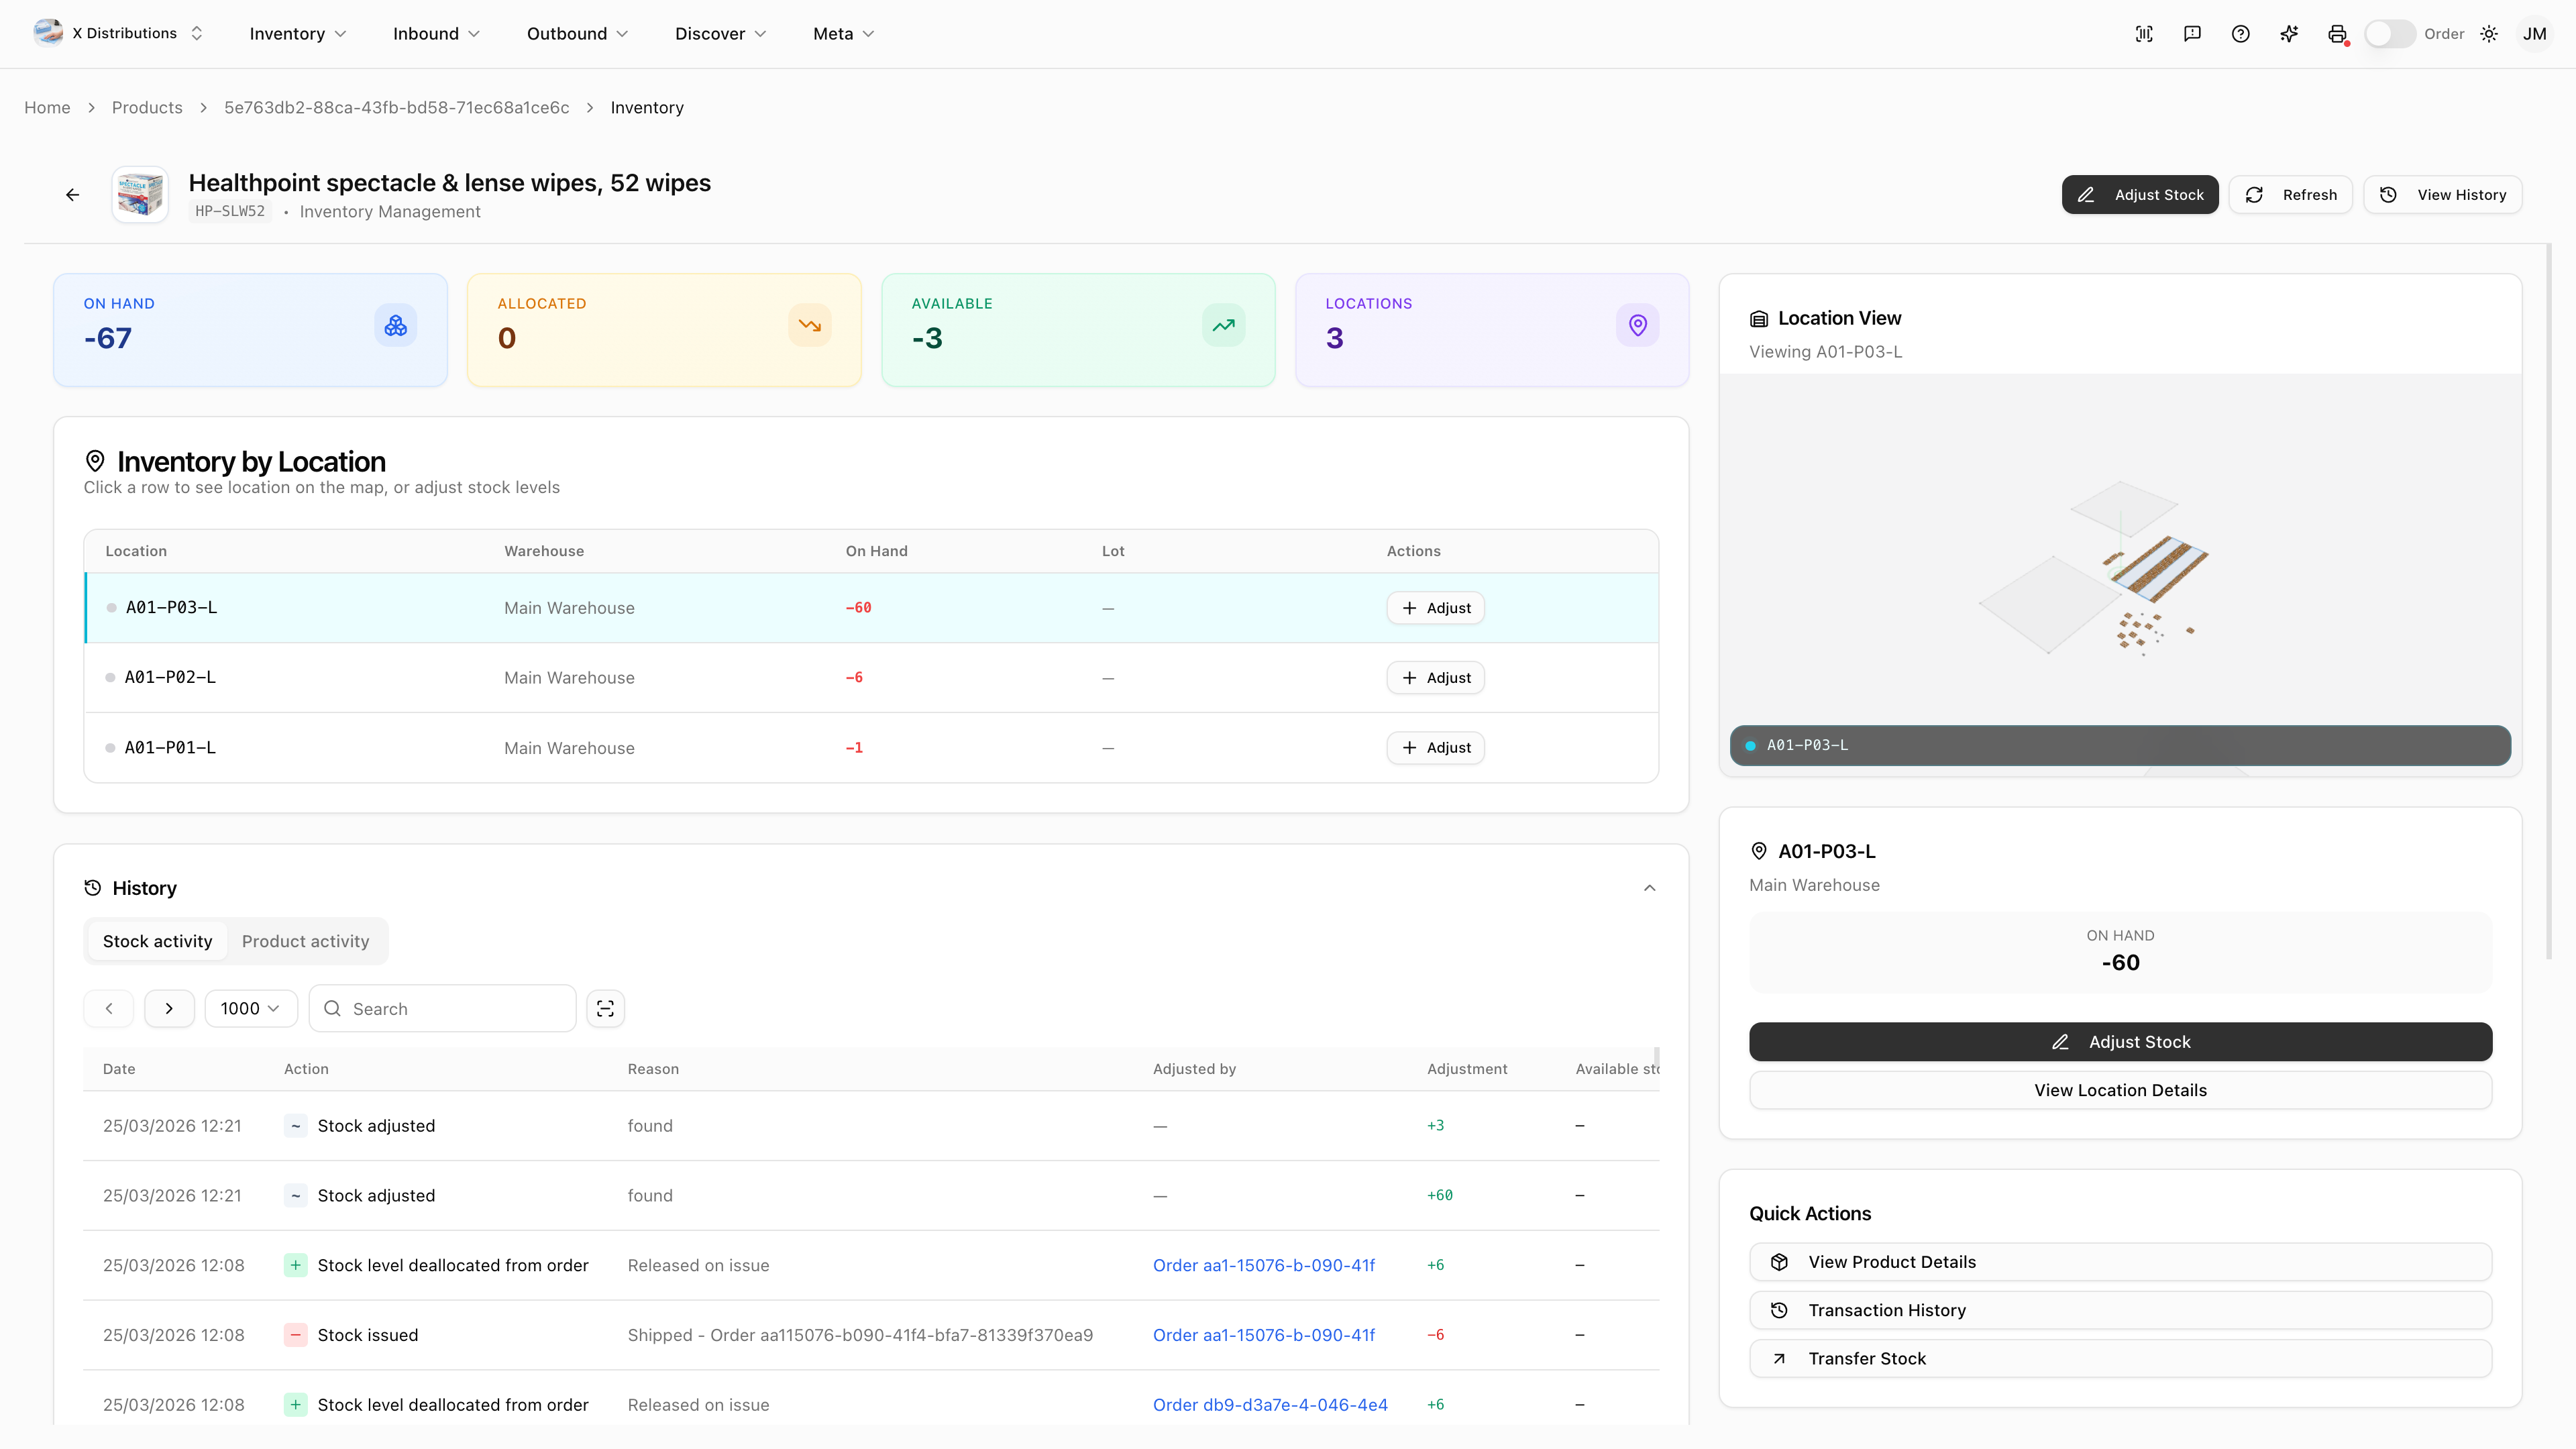The width and height of the screenshot is (2576, 1449).
Task: Select the A01-P02-L location row
Action: coord(871,678)
